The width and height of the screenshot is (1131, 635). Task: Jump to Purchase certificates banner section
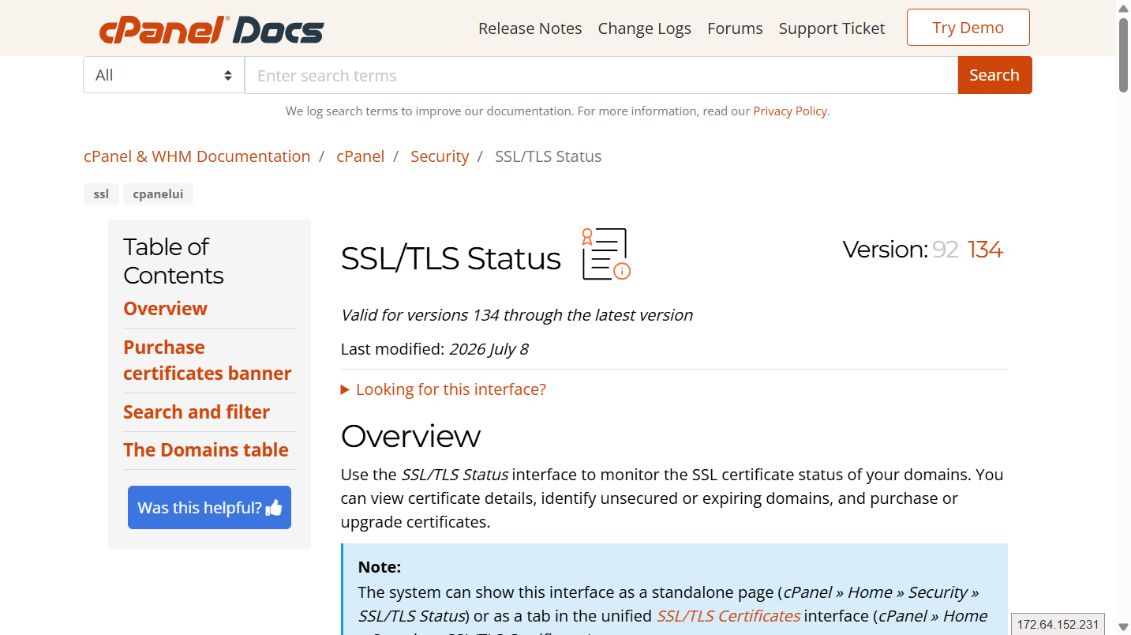(x=207, y=360)
